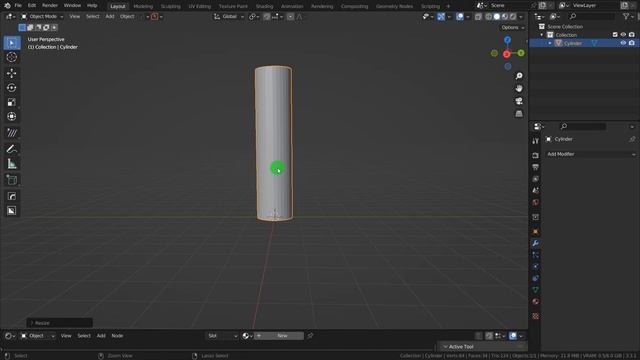Click the outliner search field
The width and height of the screenshot is (640, 360).
click(591, 16)
